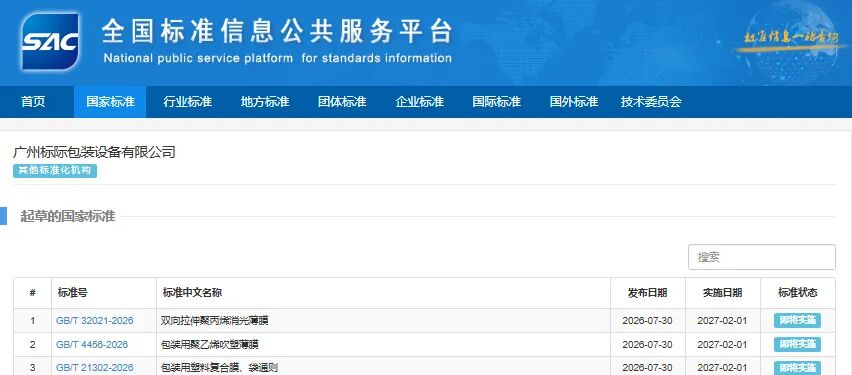Click 实施日期 2027-02-01 in row 2
The width and height of the screenshot is (852, 375).
722,345
